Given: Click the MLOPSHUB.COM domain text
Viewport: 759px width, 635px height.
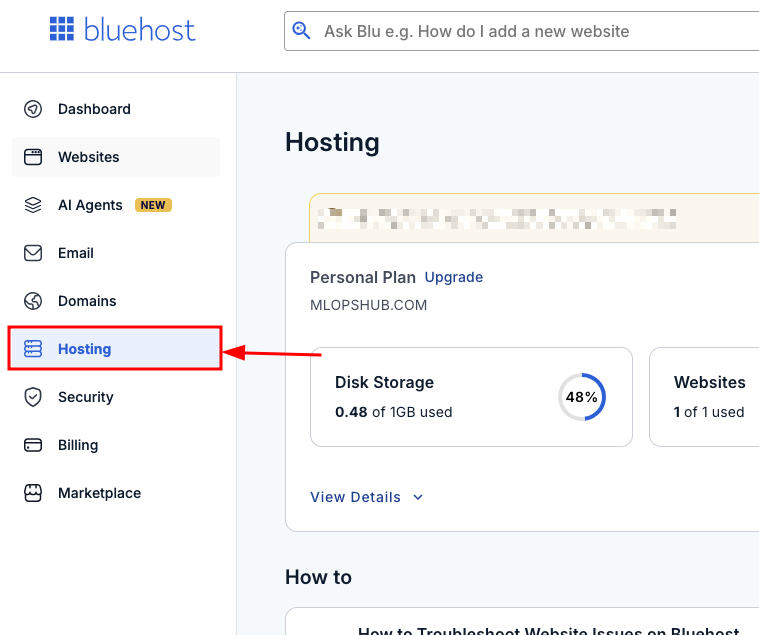Looking at the screenshot, I should point(368,305).
